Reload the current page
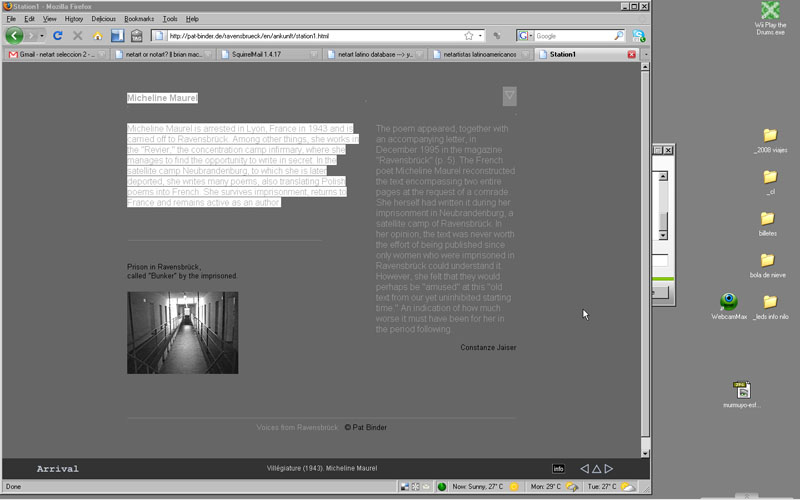This screenshot has height=500, width=800. coord(58,36)
